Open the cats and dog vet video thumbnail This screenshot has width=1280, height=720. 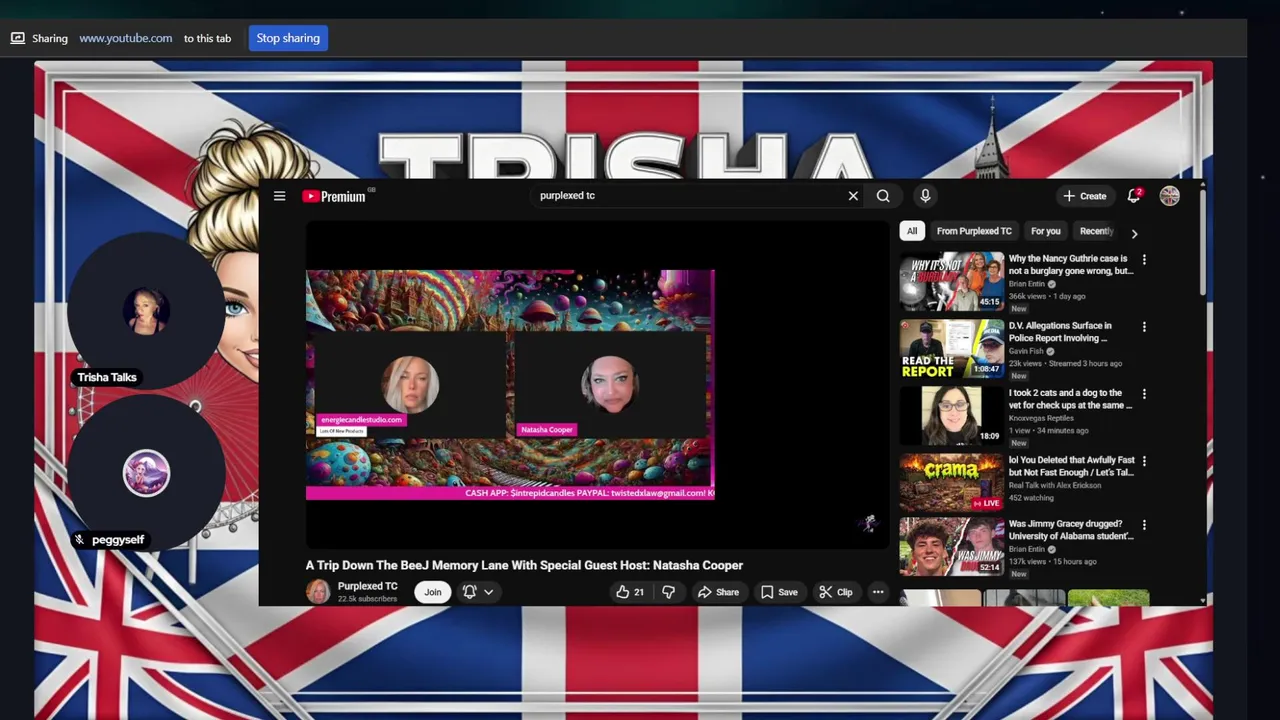click(x=951, y=415)
